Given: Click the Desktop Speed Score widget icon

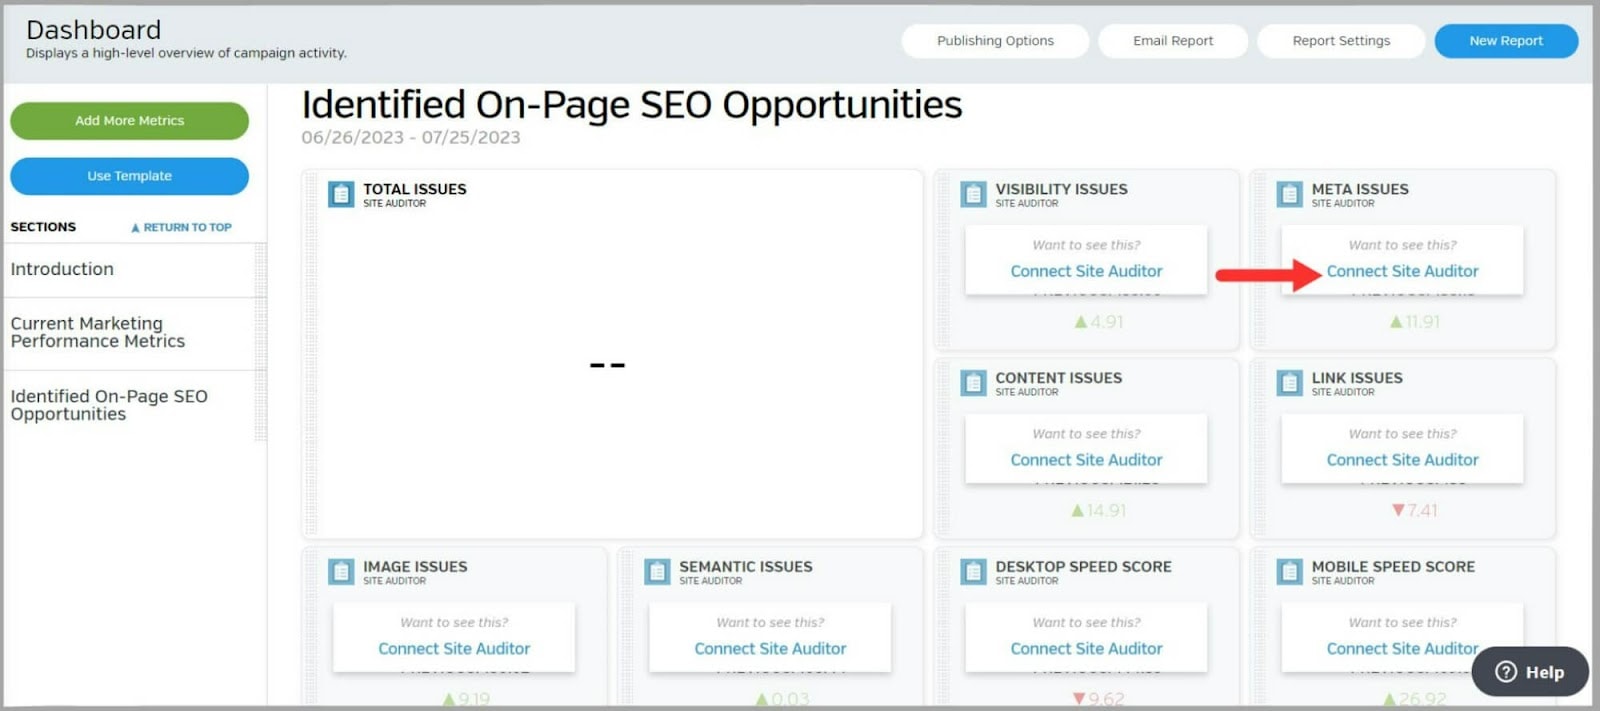Looking at the screenshot, I should click(973, 572).
